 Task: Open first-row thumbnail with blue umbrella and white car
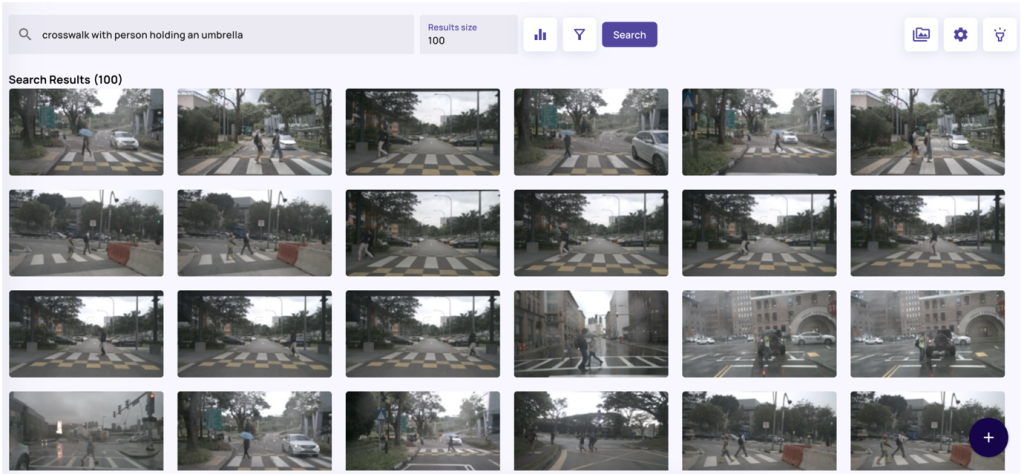coord(86,132)
